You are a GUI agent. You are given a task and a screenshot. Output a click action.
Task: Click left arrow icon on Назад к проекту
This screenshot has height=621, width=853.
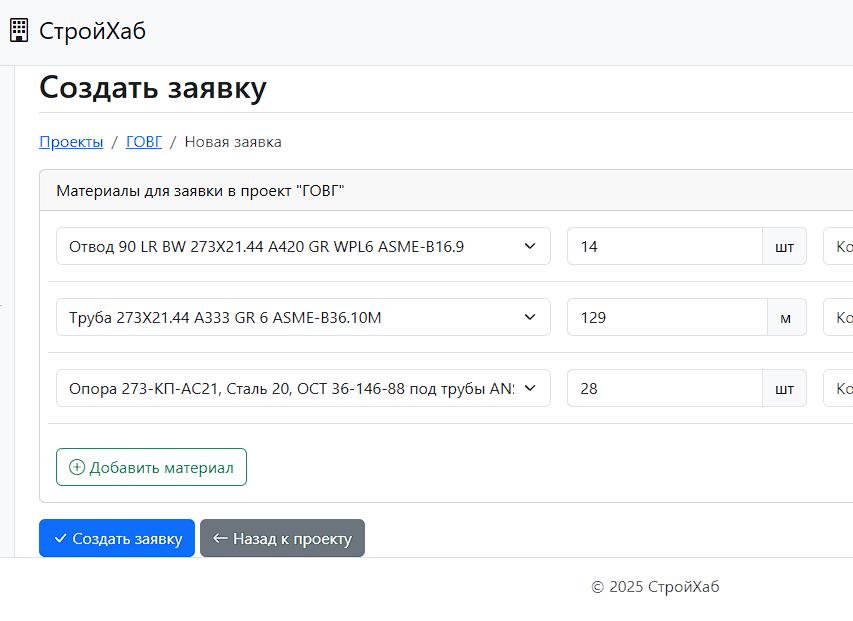click(220, 538)
